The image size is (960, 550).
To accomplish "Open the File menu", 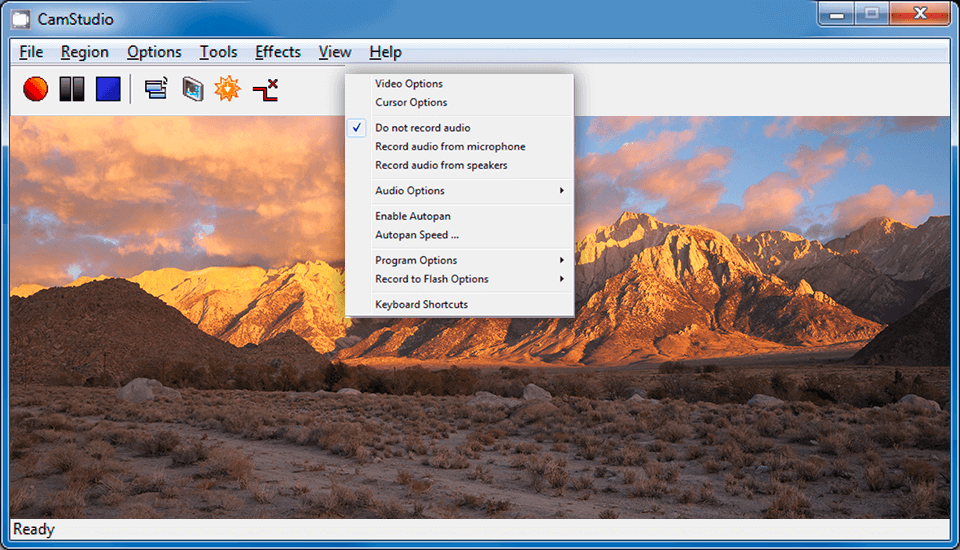I will tap(31, 52).
